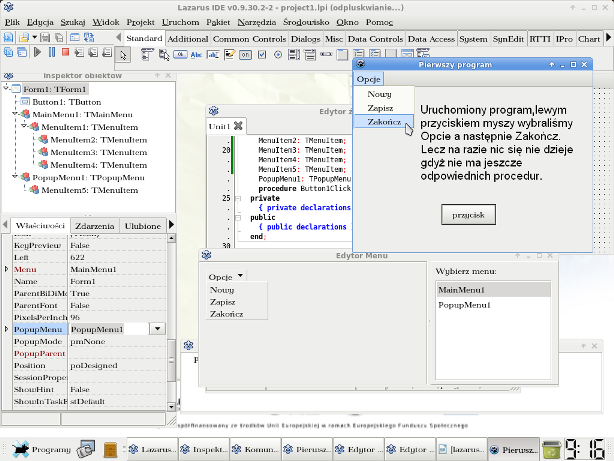This screenshot has width=614, height=461.
Task: Pick the TScrollBar component icon
Action: [x=326, y=54]
